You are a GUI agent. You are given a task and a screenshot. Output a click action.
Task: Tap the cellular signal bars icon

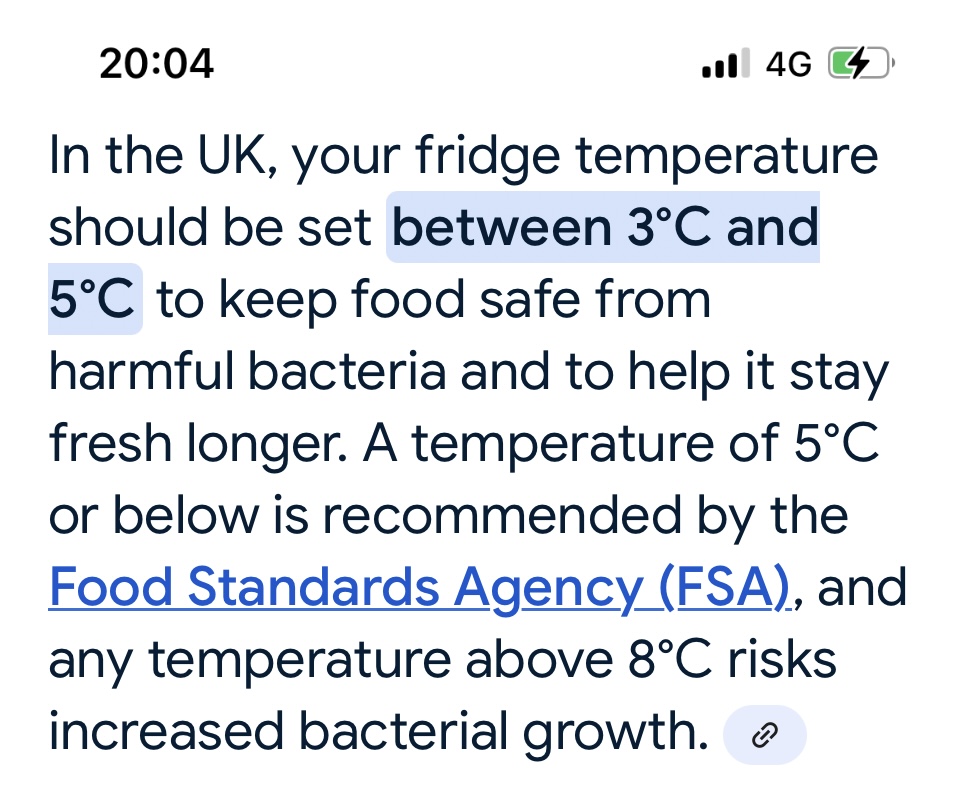pos(726,63)
